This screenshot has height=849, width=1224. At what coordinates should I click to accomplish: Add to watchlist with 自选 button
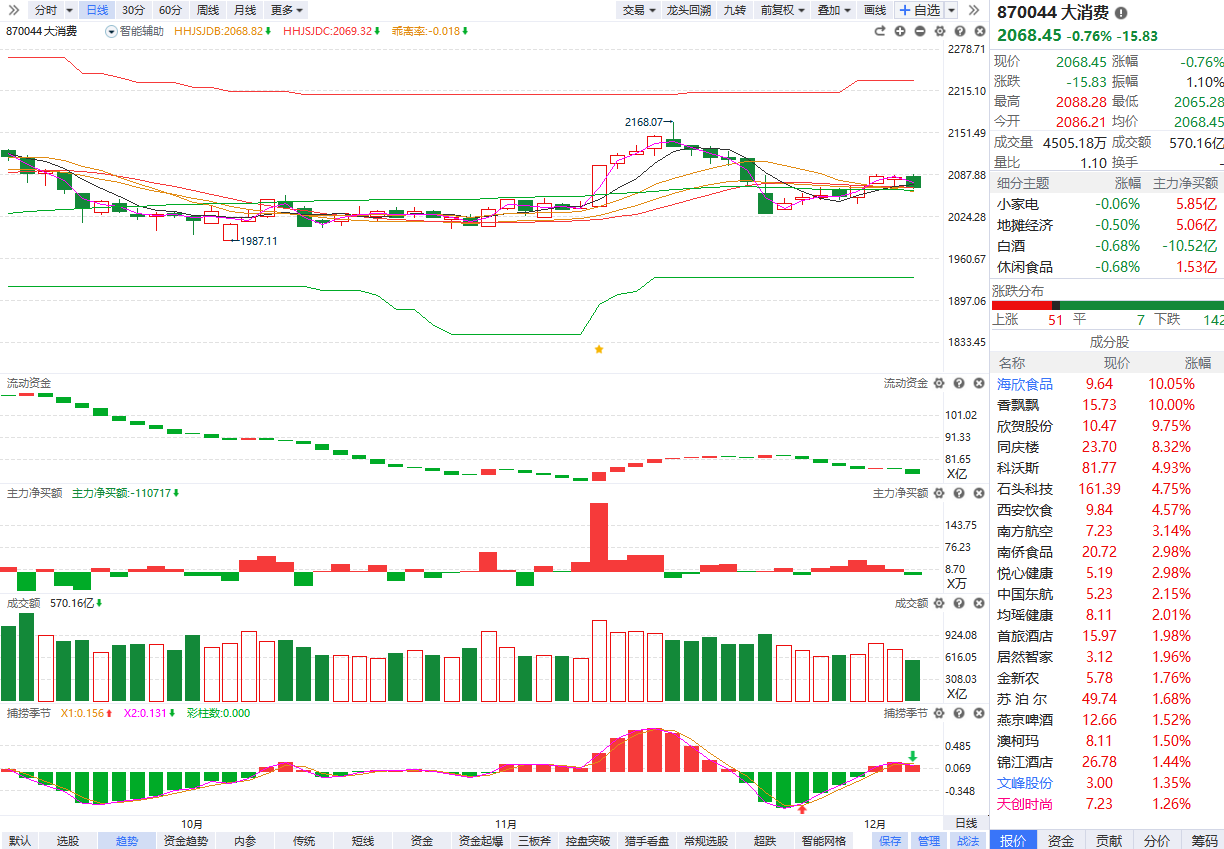[919, 10]
